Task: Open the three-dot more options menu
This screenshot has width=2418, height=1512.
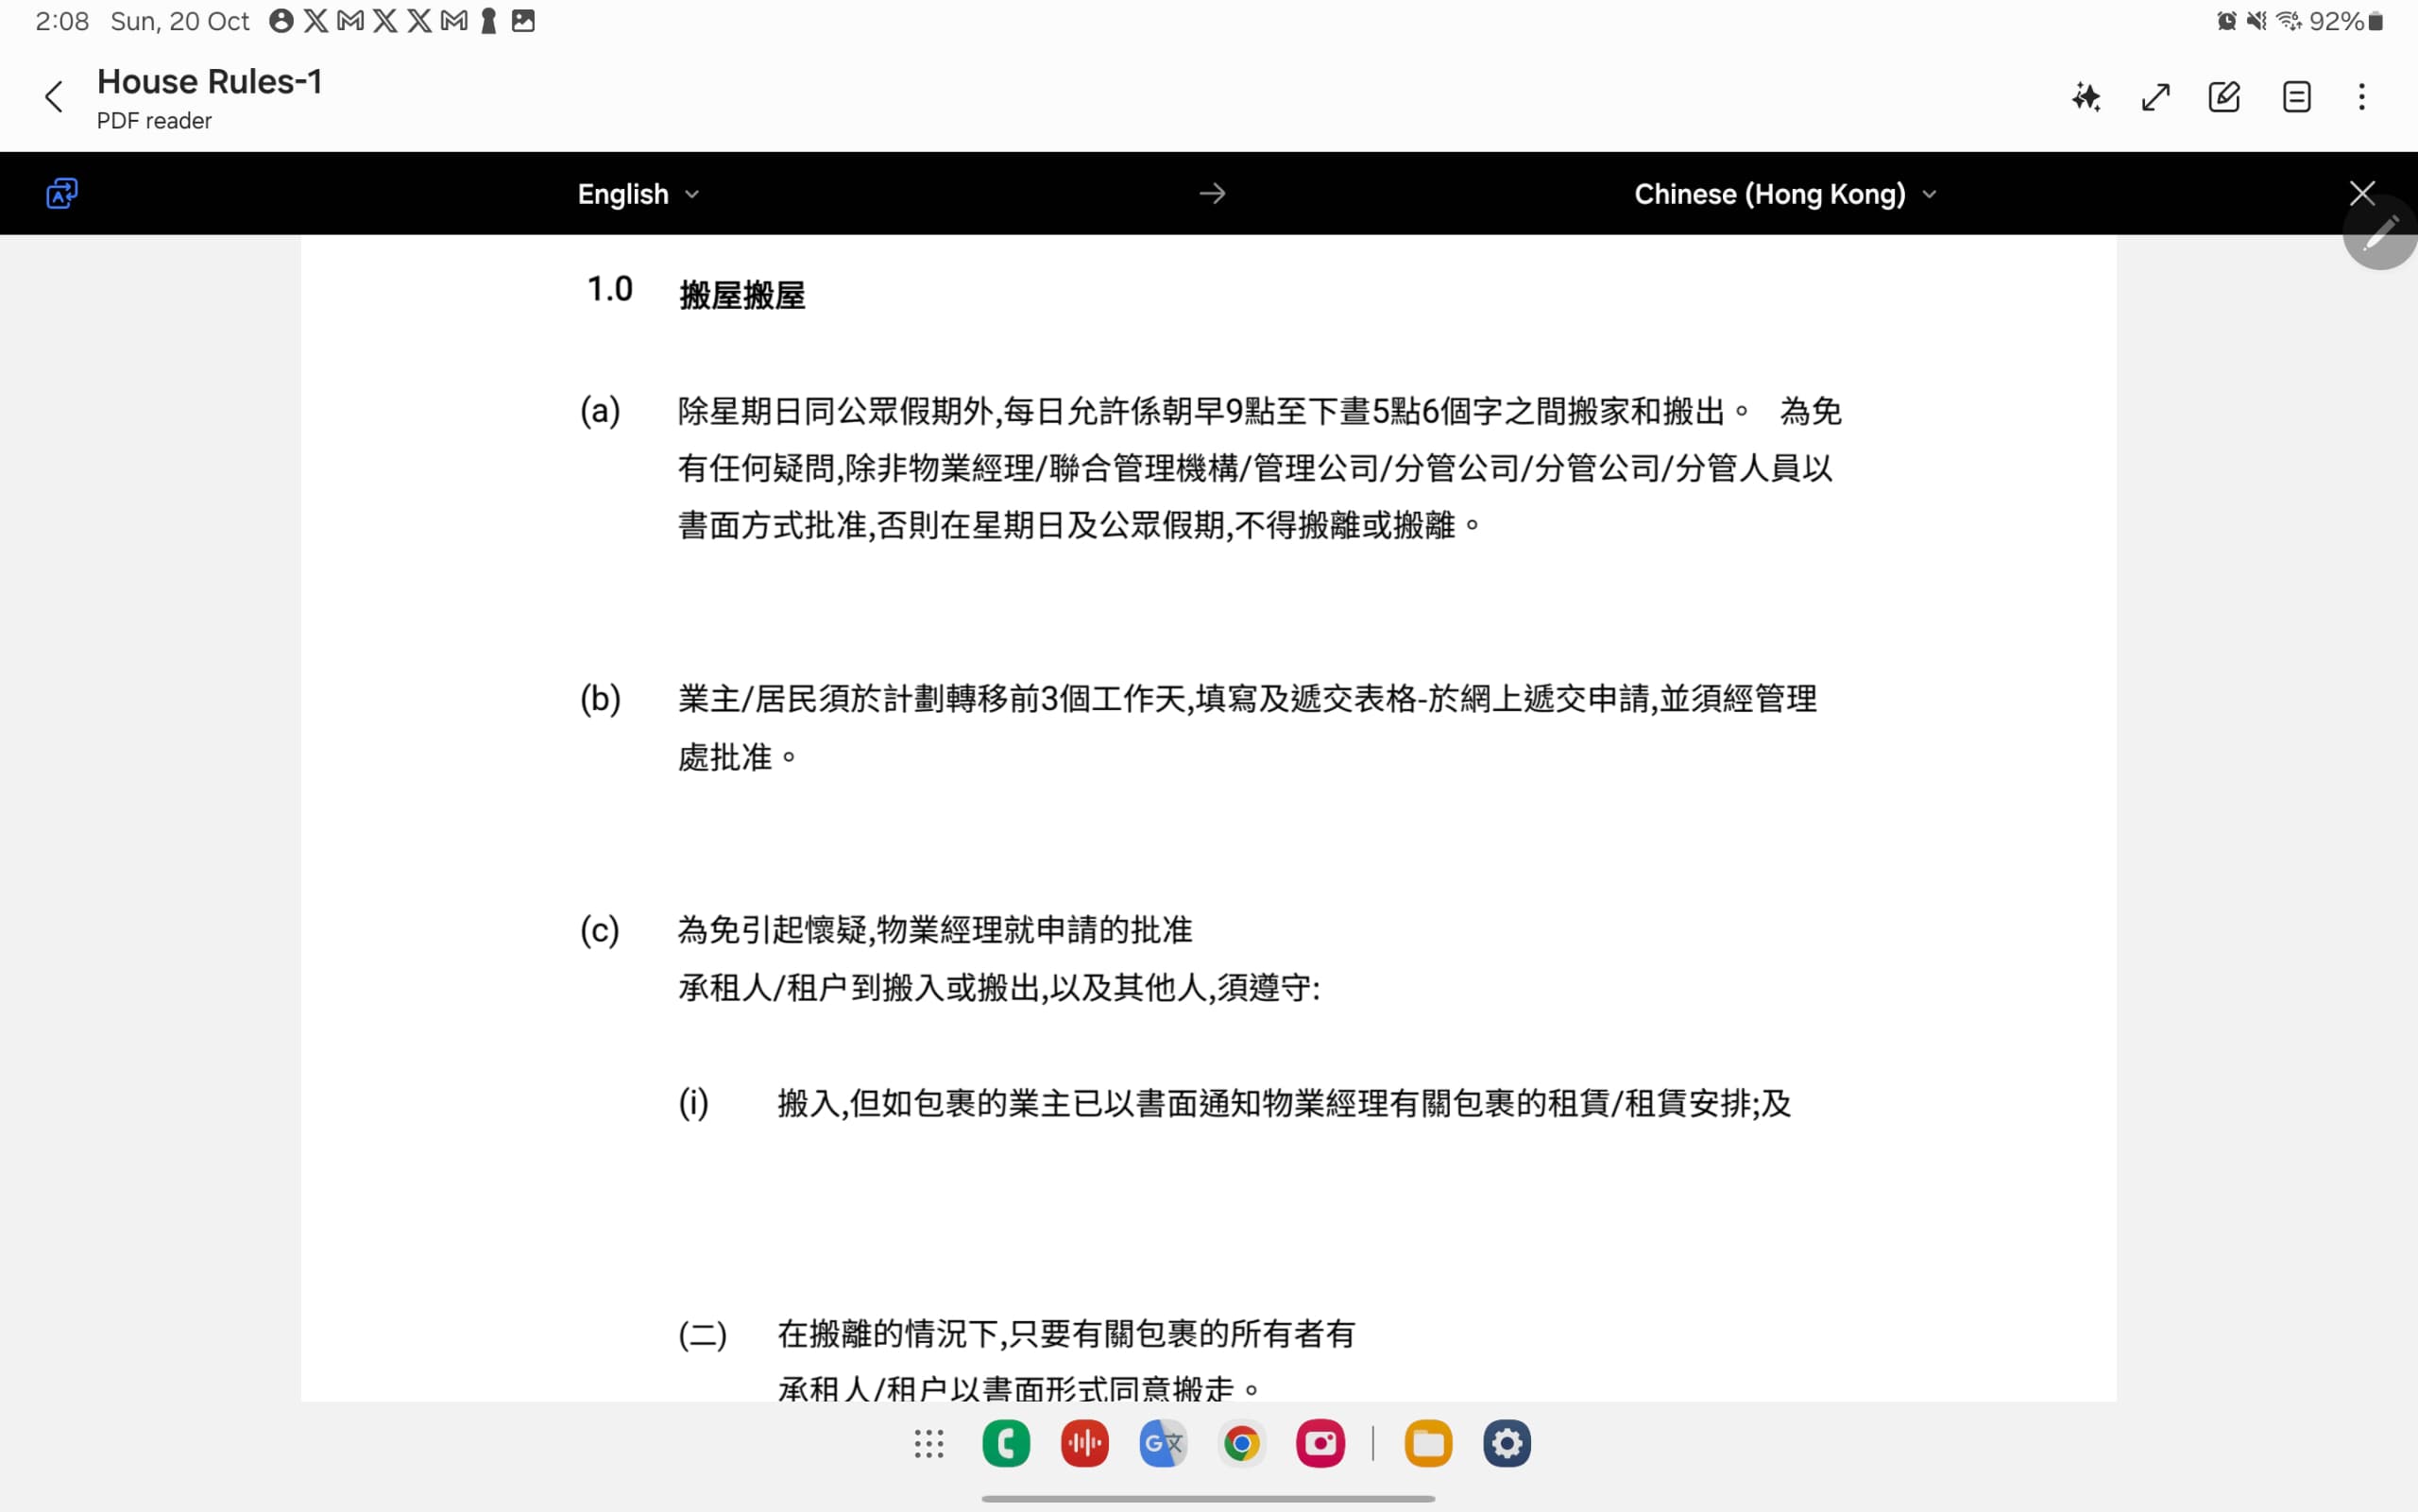Action: (x=2362, y=97)
